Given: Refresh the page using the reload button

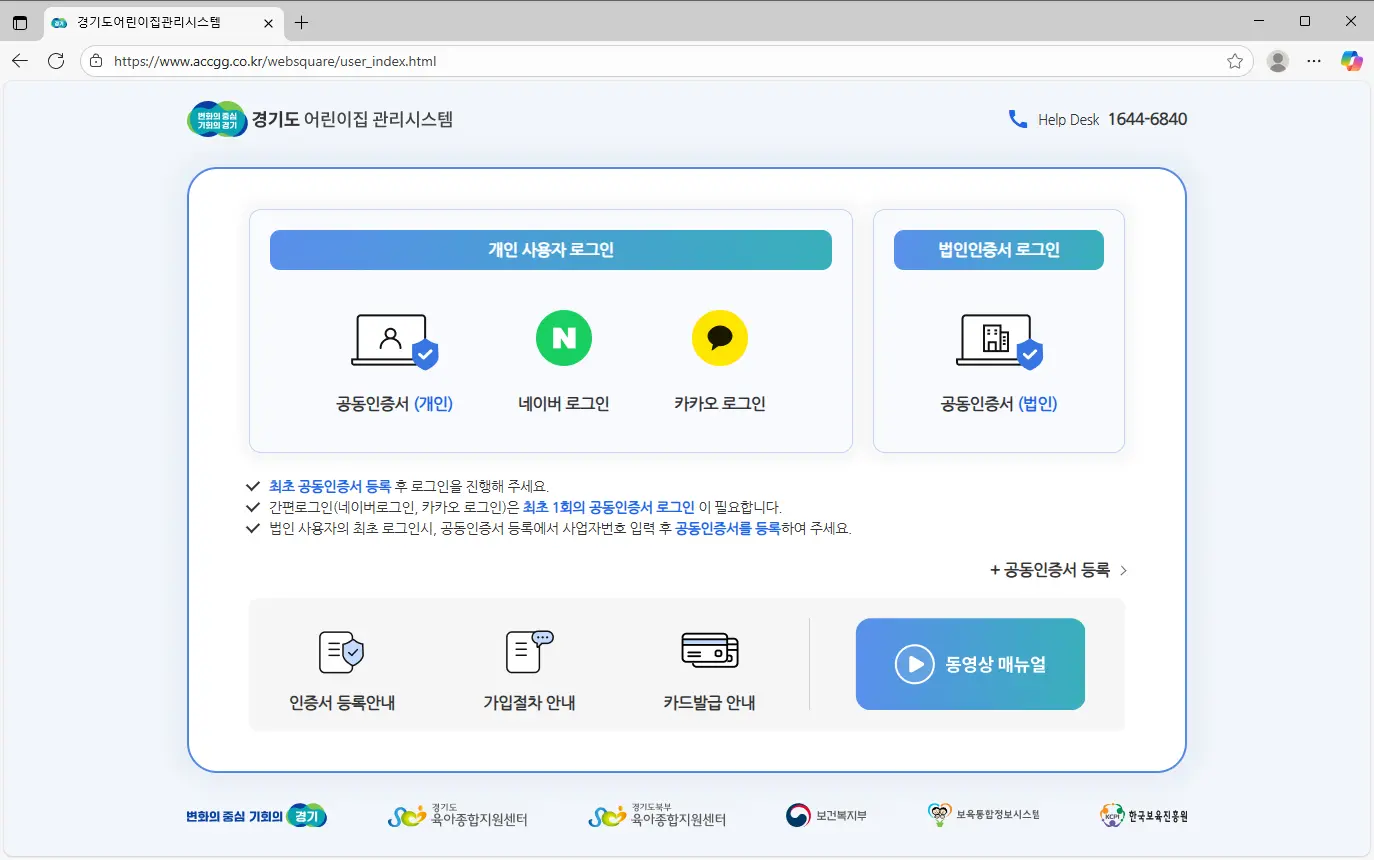Looking at the screenshot, I should [56, 61].
